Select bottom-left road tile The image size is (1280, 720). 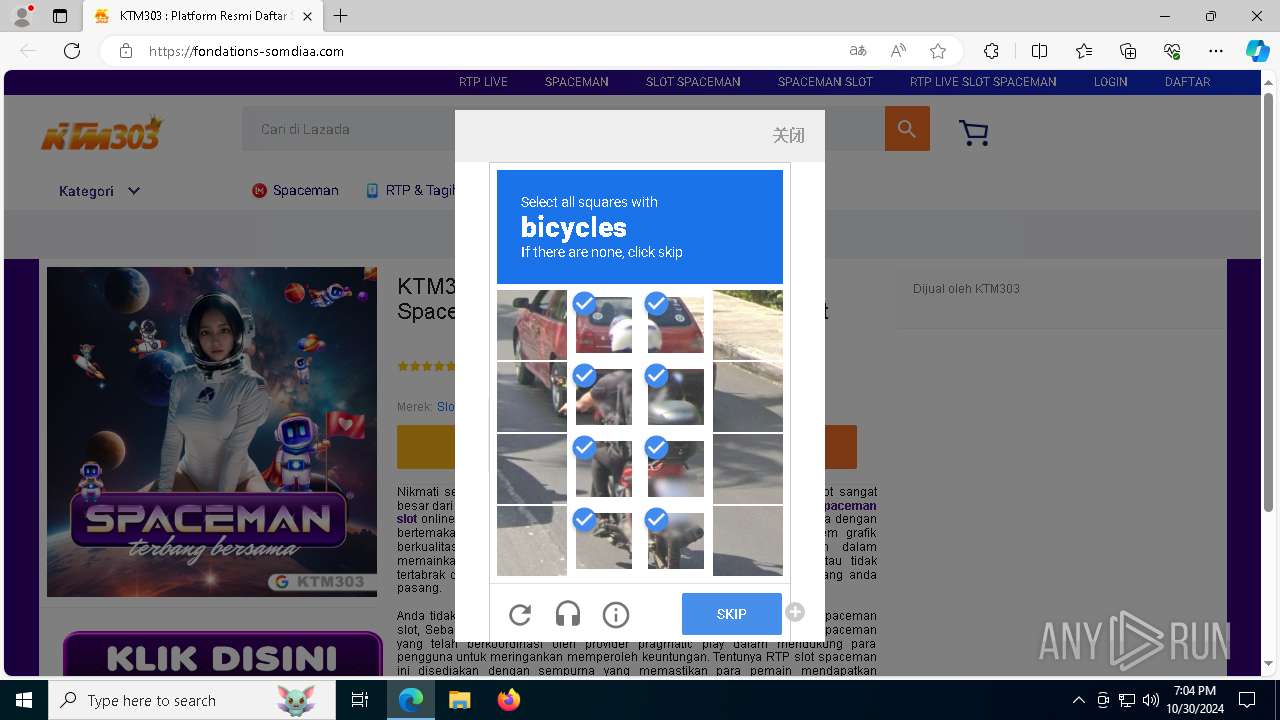pos(532,541)
